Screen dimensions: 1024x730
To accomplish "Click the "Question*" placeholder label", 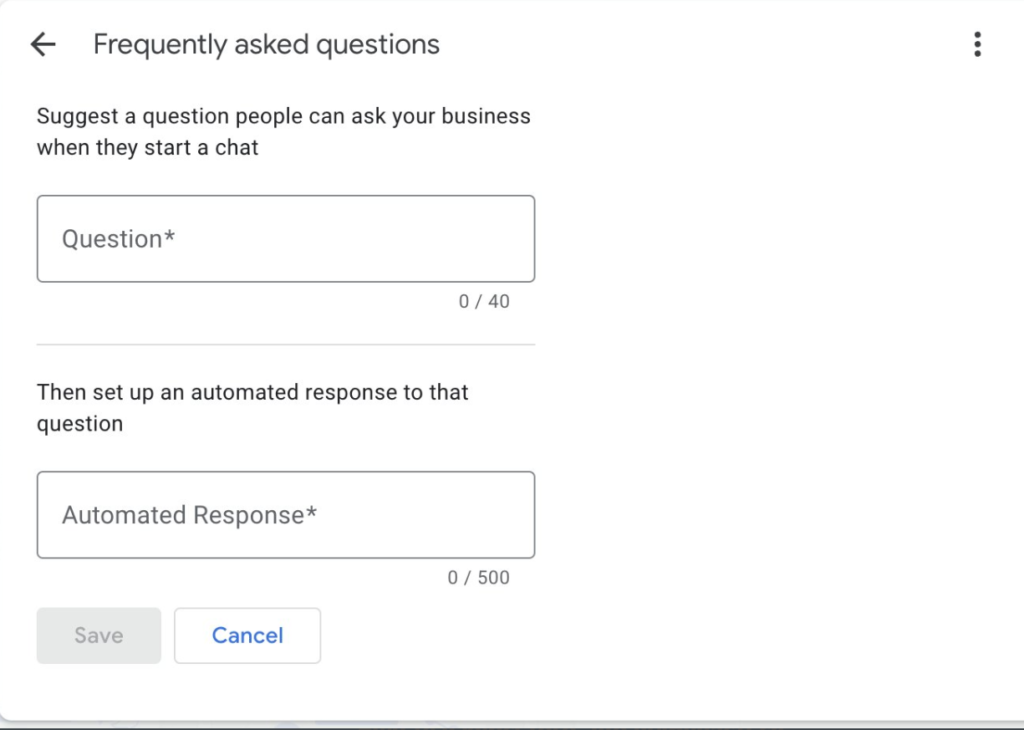I will [118, 239].
